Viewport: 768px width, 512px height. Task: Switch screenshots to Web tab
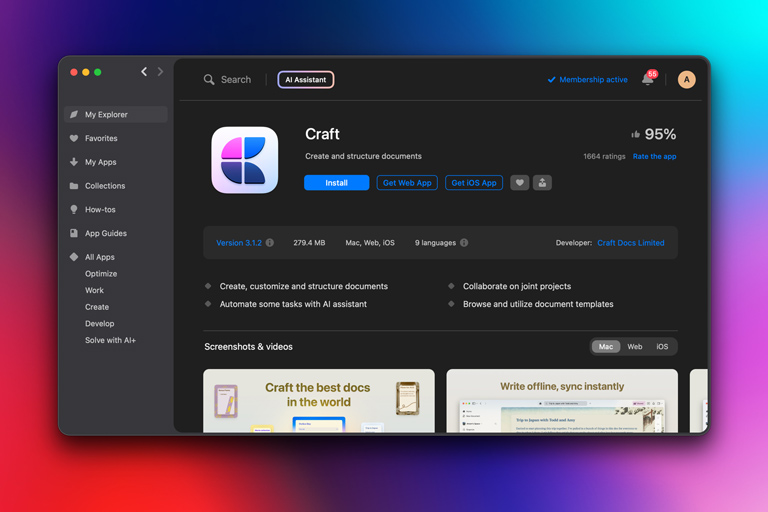click(x=635, y=346)
